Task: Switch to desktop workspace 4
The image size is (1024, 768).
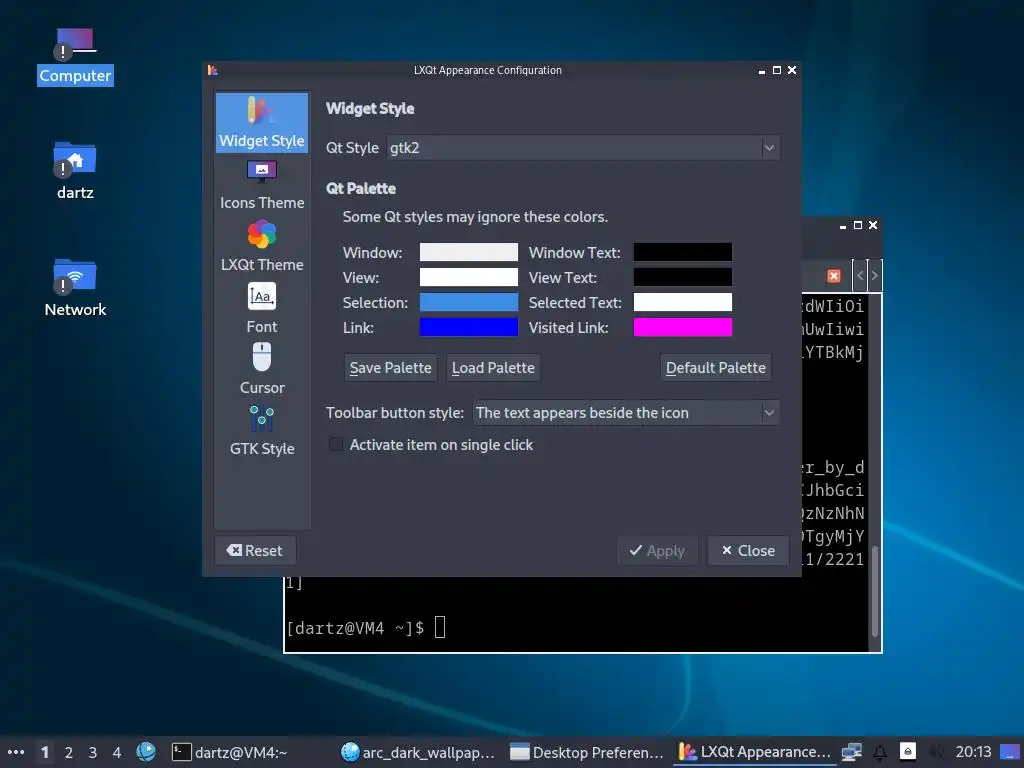Action: pos(117,752)
